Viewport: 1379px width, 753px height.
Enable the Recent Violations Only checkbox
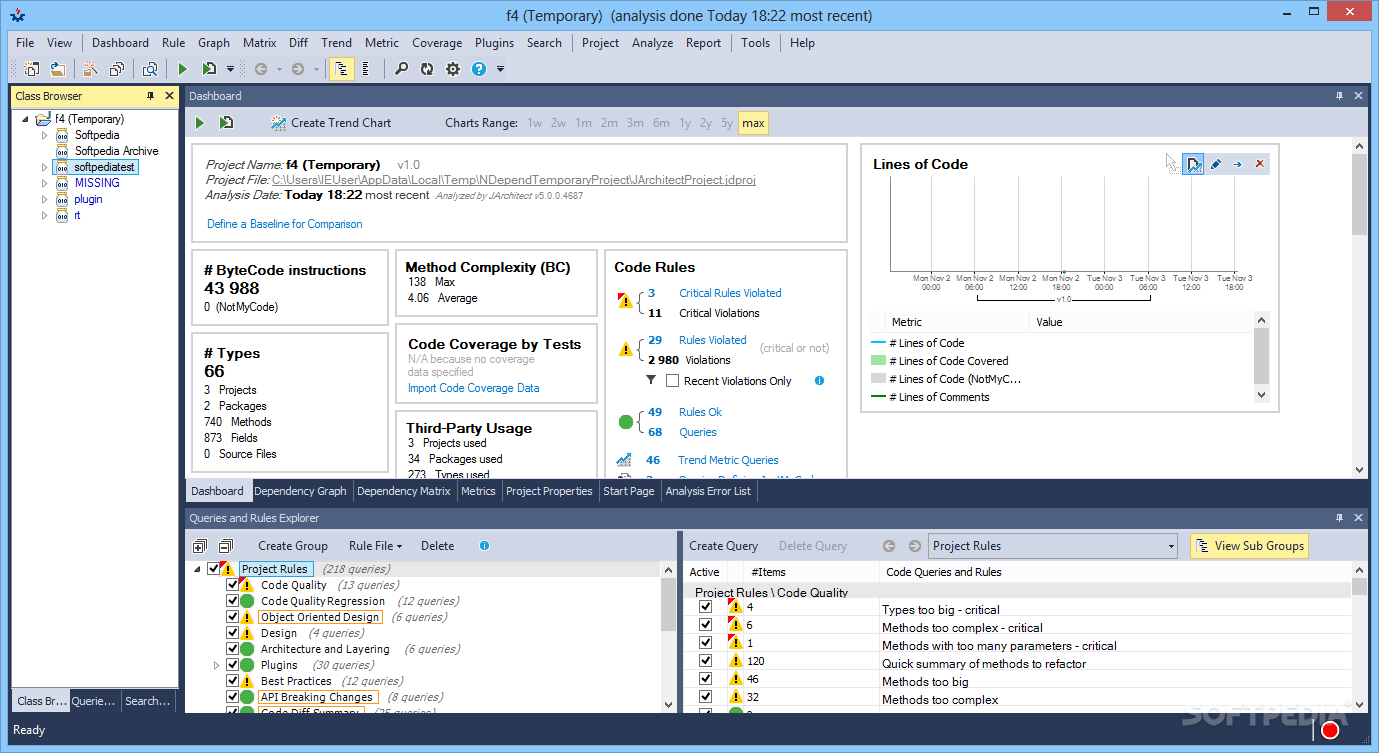673,381
